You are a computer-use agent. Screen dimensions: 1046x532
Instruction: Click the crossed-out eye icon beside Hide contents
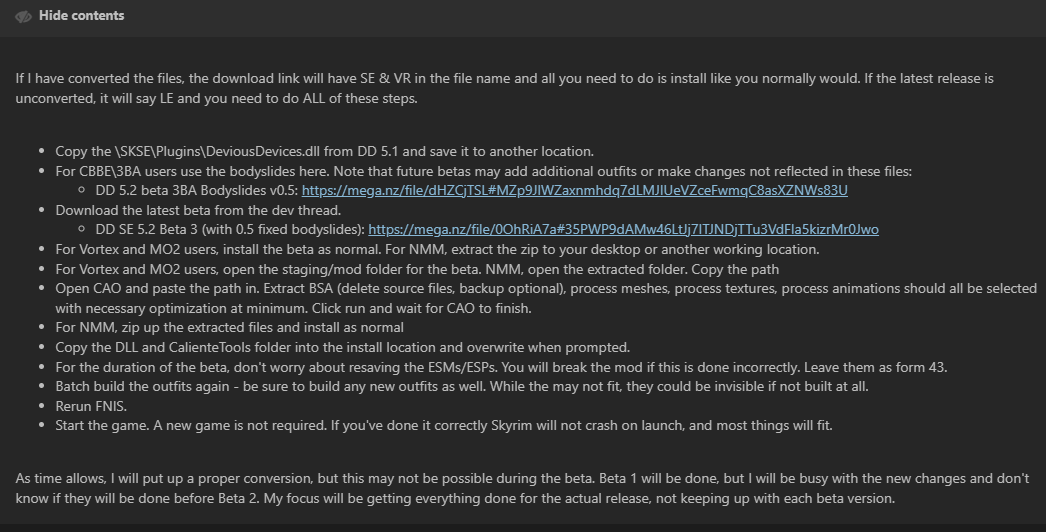point(23,16)
